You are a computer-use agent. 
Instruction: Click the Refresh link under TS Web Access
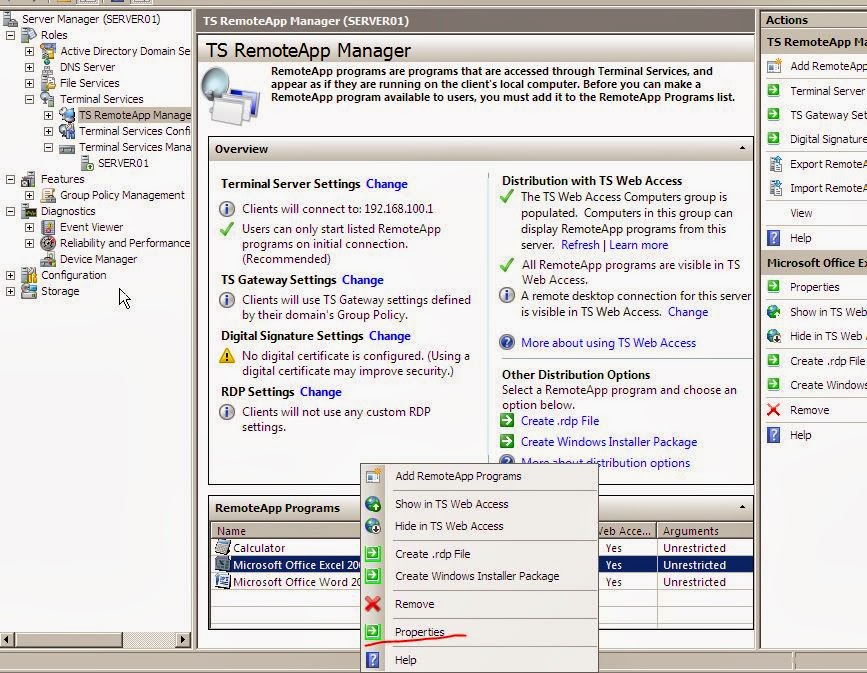tap(580, 244)
